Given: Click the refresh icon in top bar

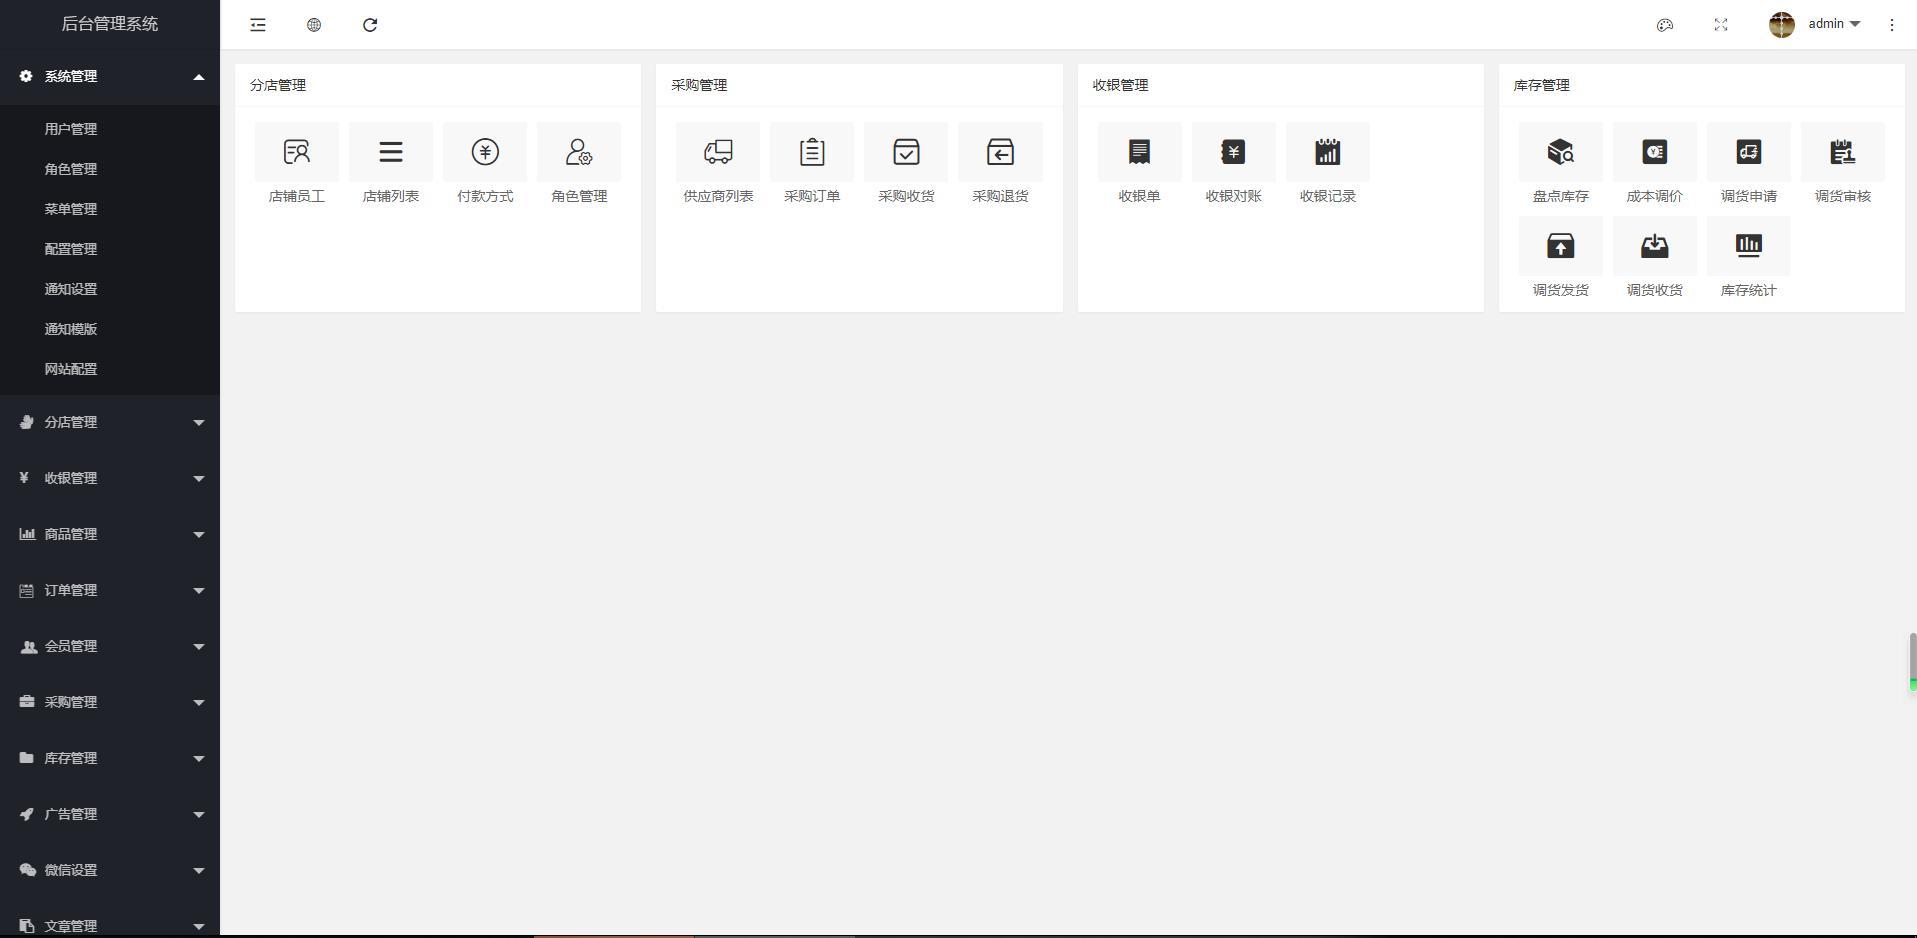Looking at the screenshot, I should 370,25.
